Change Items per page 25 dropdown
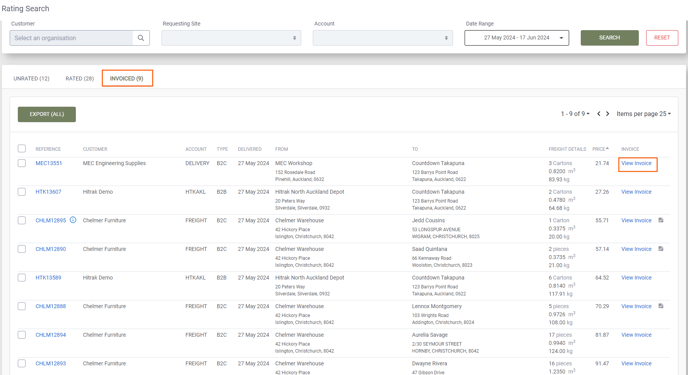688x375 pixels. pyautogui.click(x=644, y=114)
